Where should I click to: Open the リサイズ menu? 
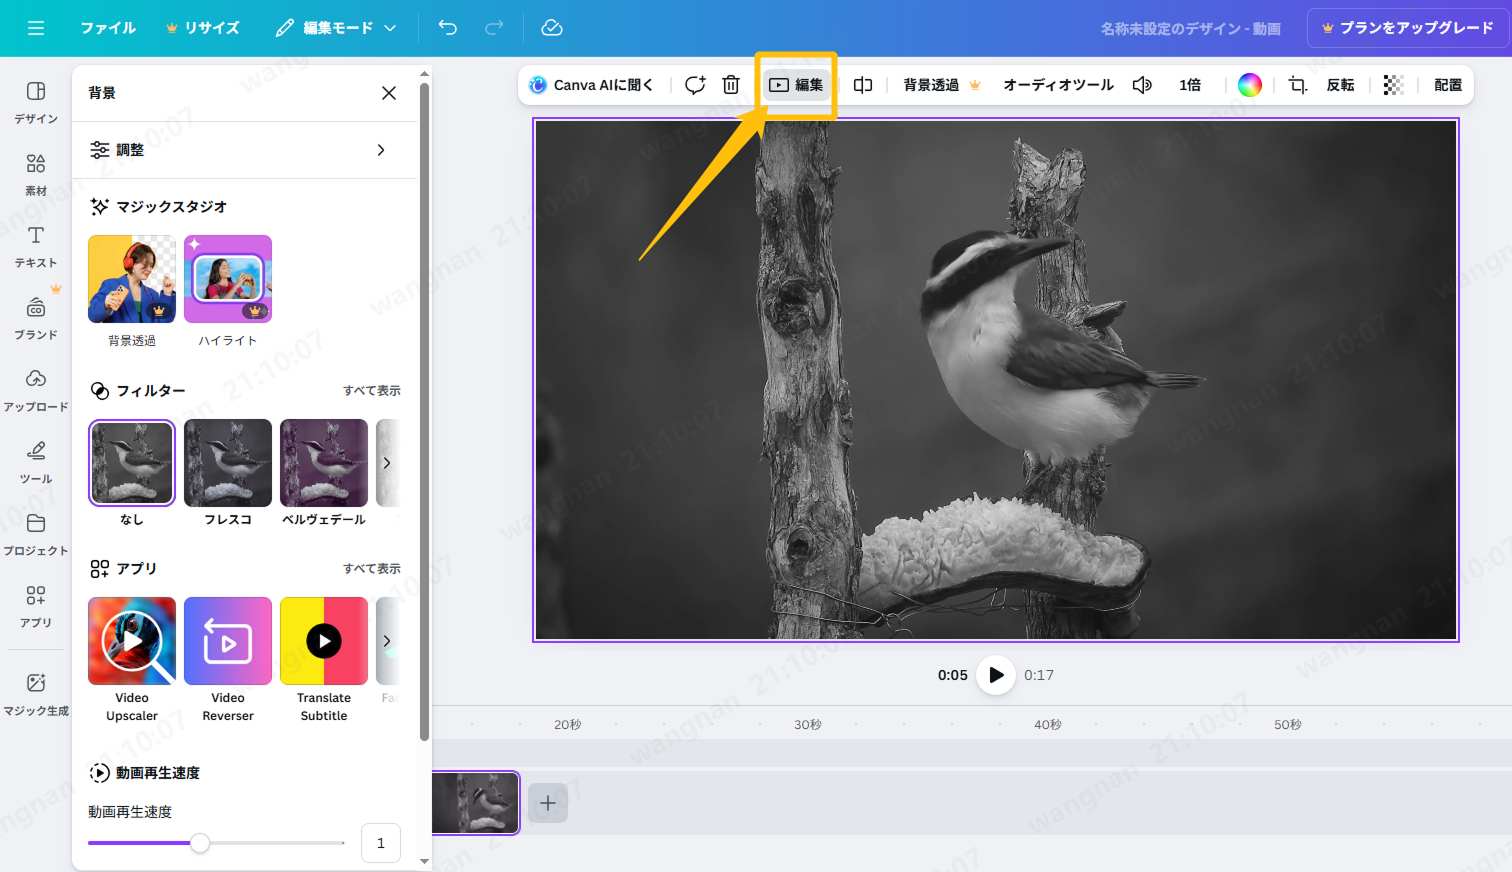pos(203,27)
